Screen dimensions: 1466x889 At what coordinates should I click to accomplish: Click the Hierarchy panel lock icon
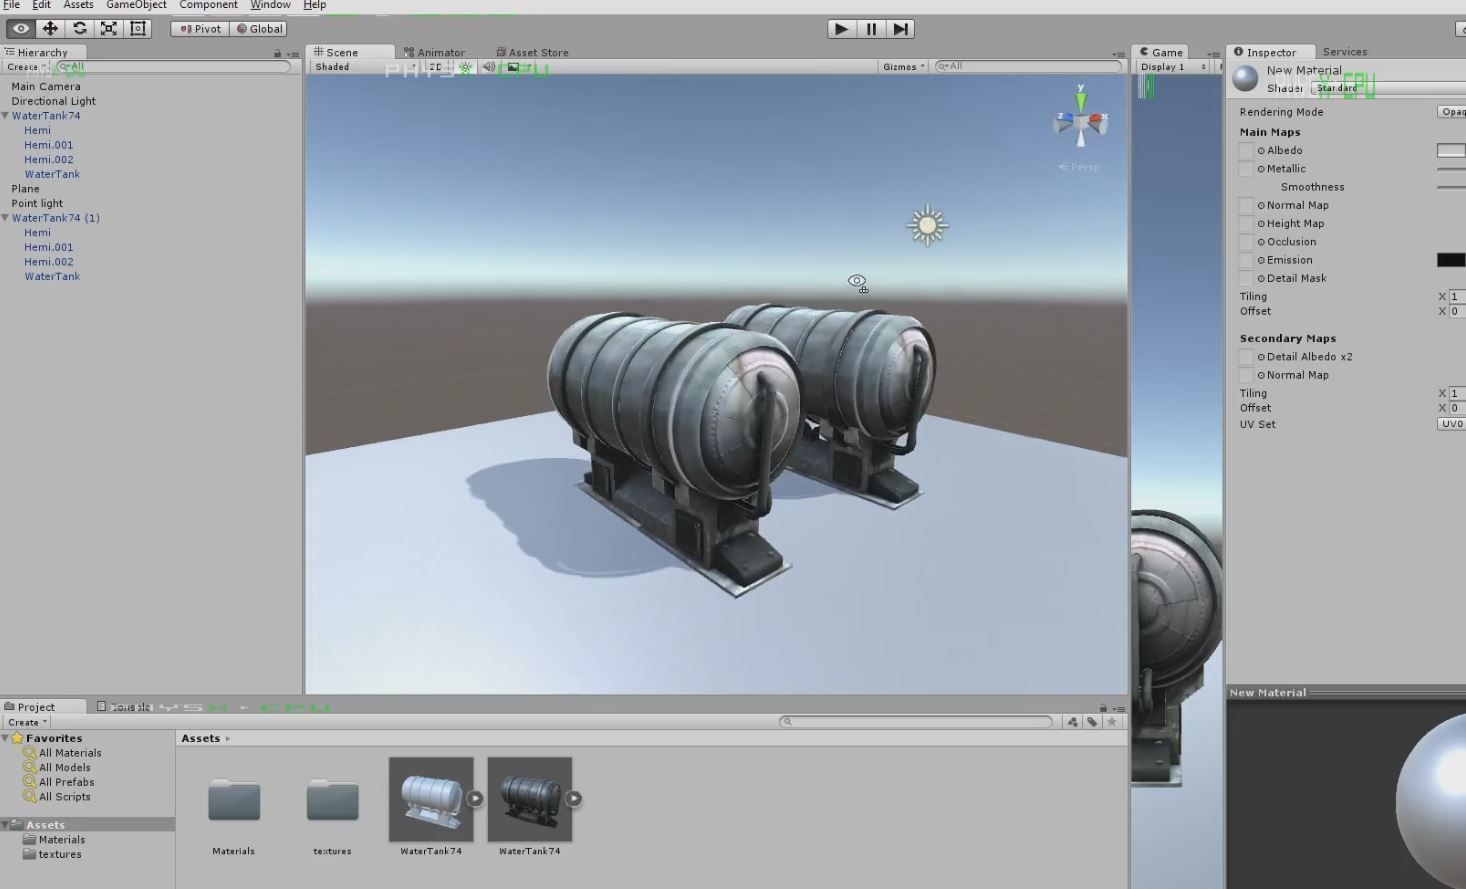point(277,53)
